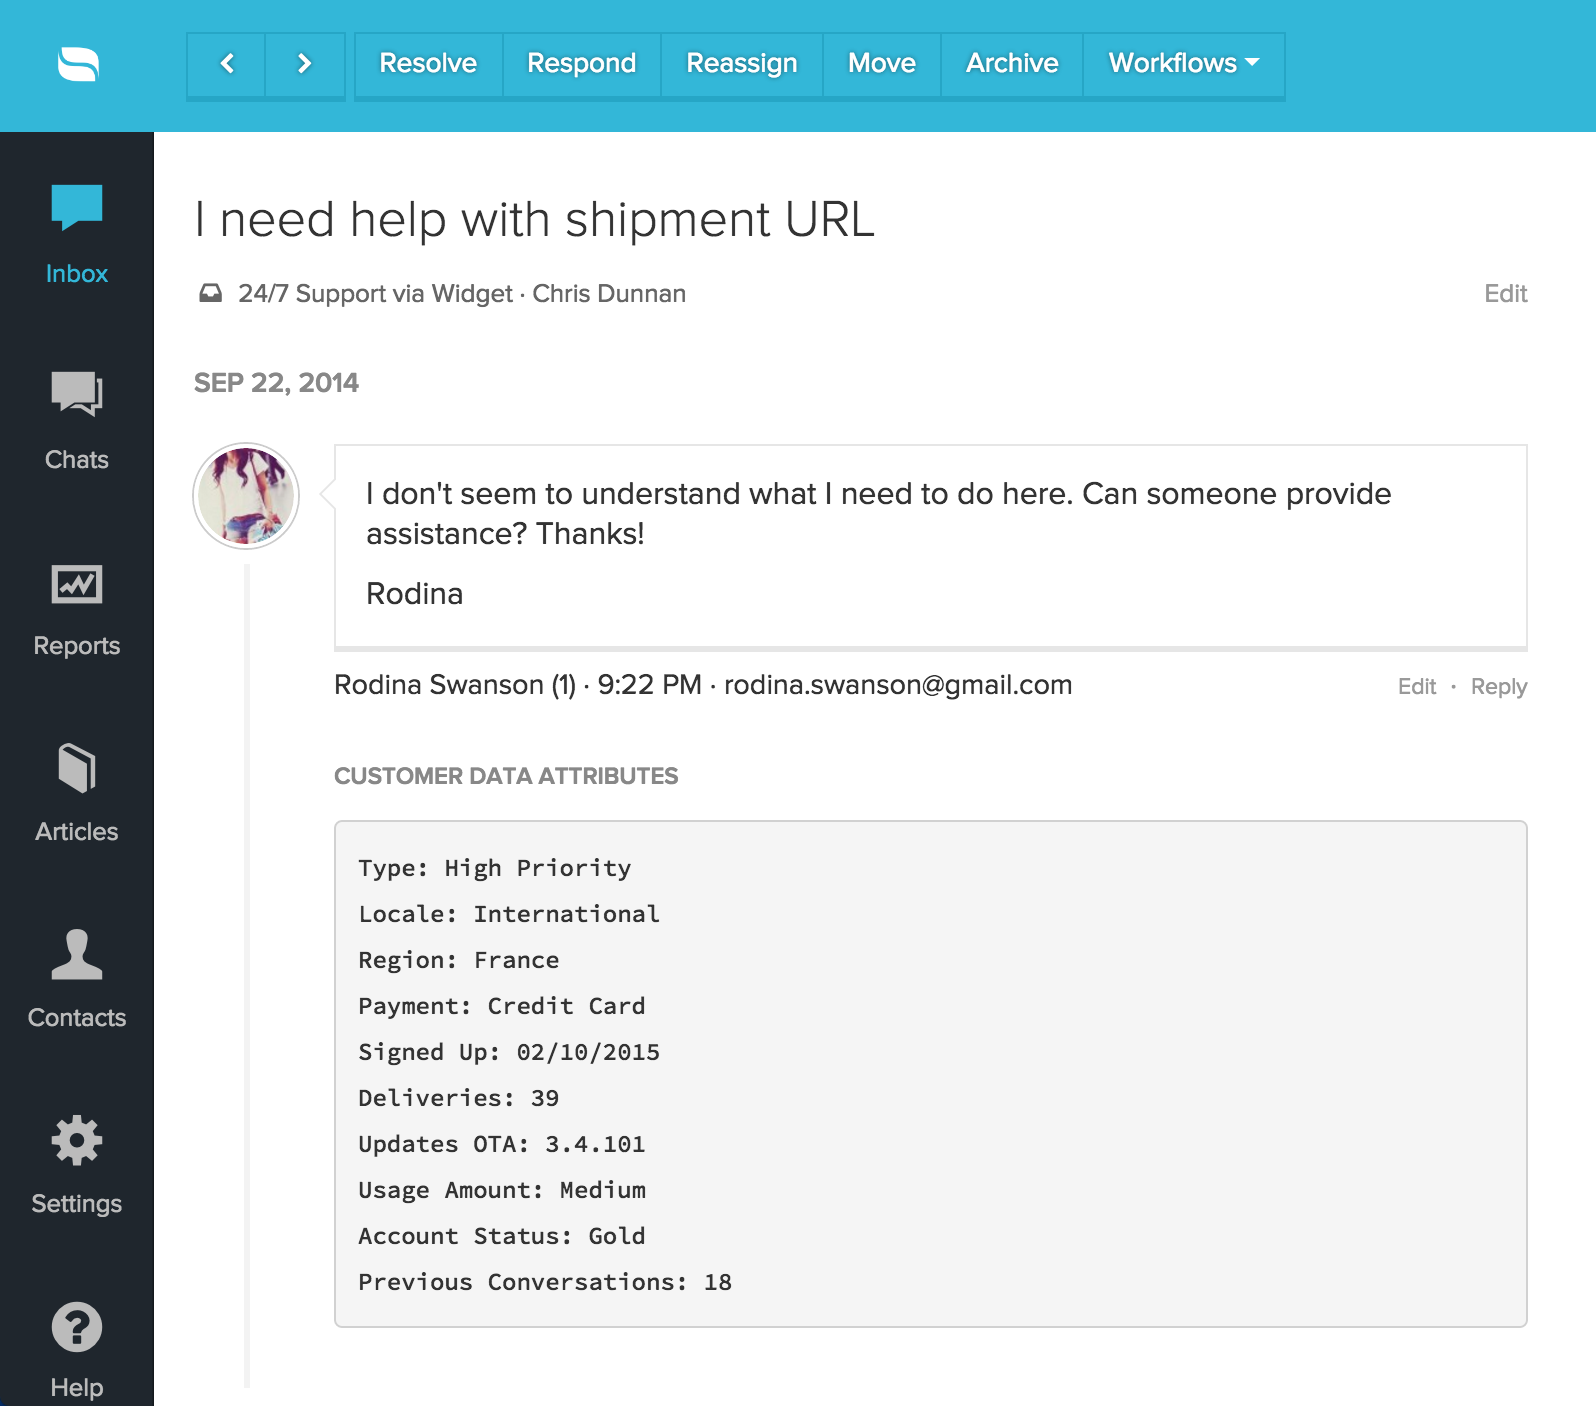Expand the Workflows dropdown menu
The image size is (1596, 1406).
[1183, 64]
